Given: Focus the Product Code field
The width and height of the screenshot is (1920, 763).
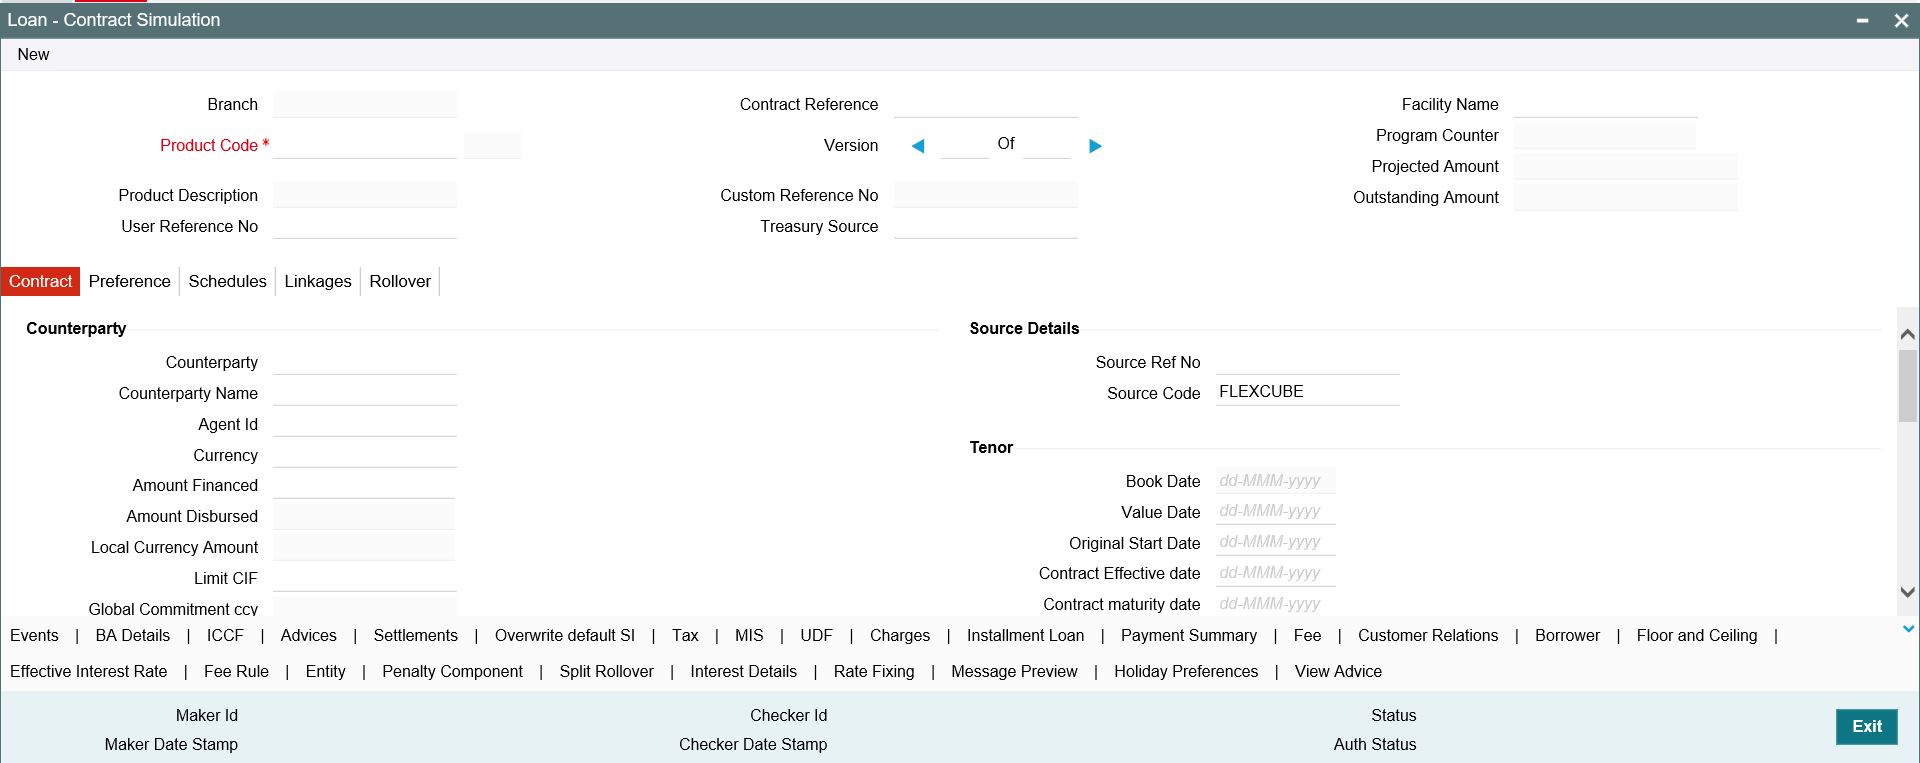Looking at the screenshot, I should tap(365, 146).
